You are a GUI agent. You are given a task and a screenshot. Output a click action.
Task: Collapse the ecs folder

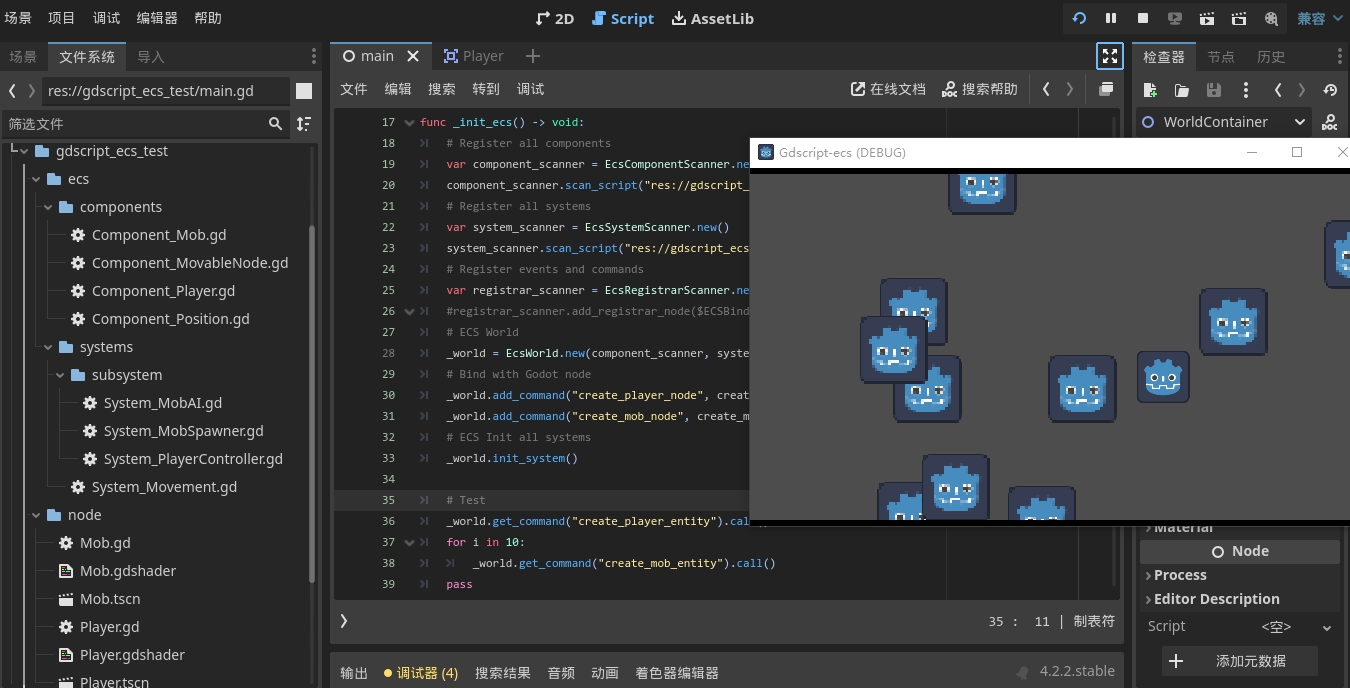coord(36,179)
